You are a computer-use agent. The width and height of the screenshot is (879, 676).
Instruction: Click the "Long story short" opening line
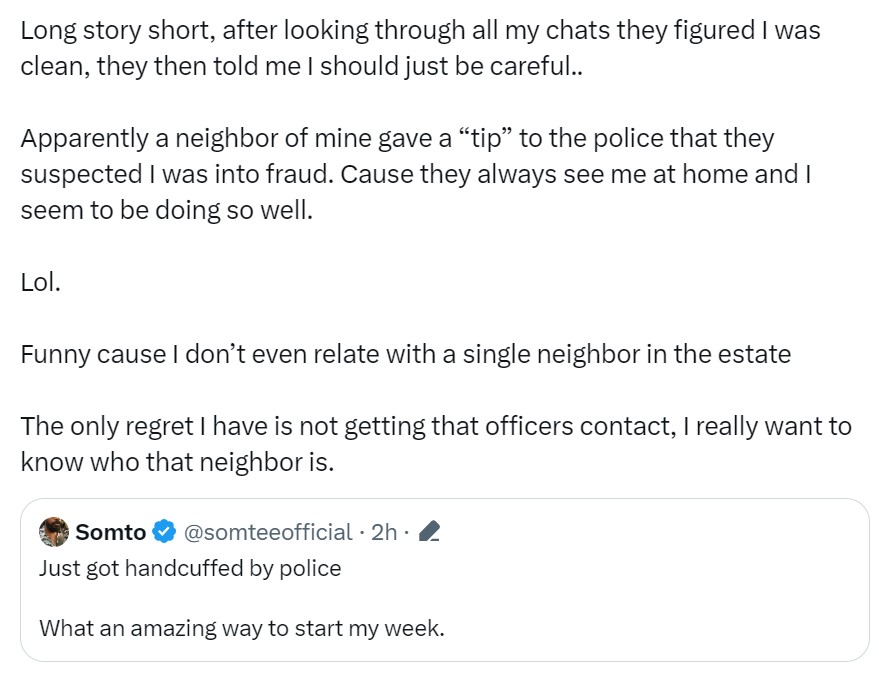coord(420,30)
